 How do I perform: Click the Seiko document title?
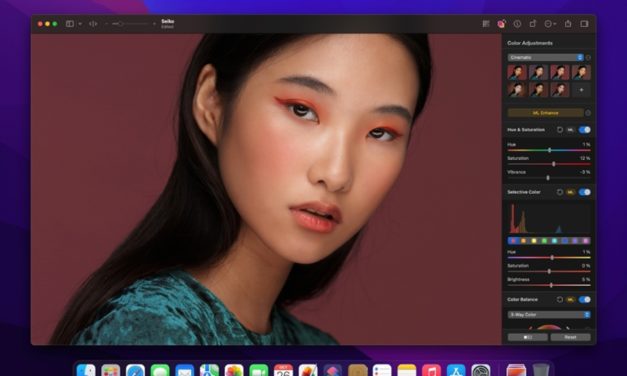tap(168, 21)
